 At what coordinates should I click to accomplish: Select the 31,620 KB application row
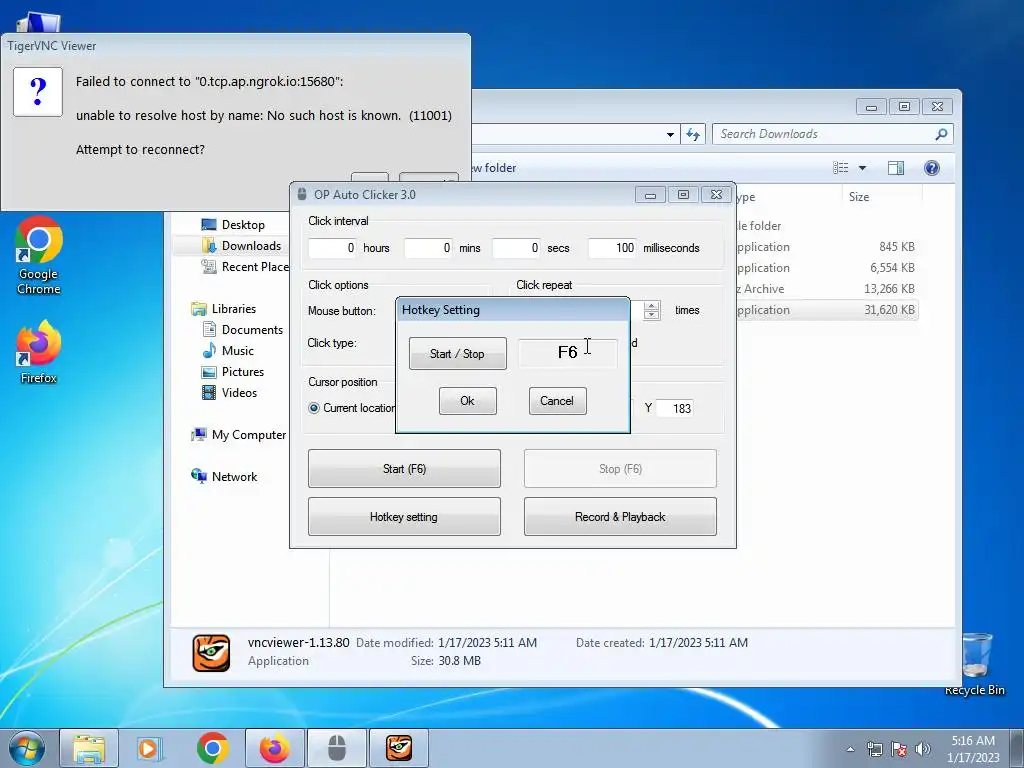[827, 310]
